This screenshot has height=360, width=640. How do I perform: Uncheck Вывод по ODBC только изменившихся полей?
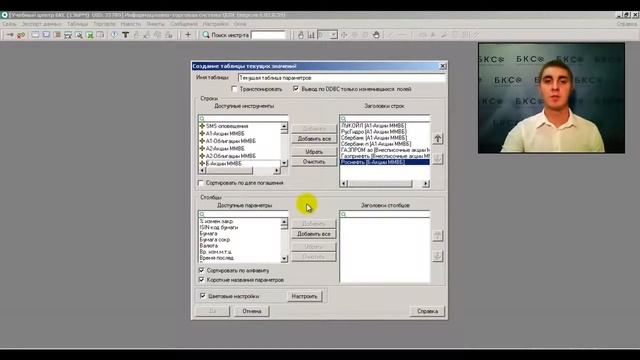pyautogui.click(x=296, y=89)
